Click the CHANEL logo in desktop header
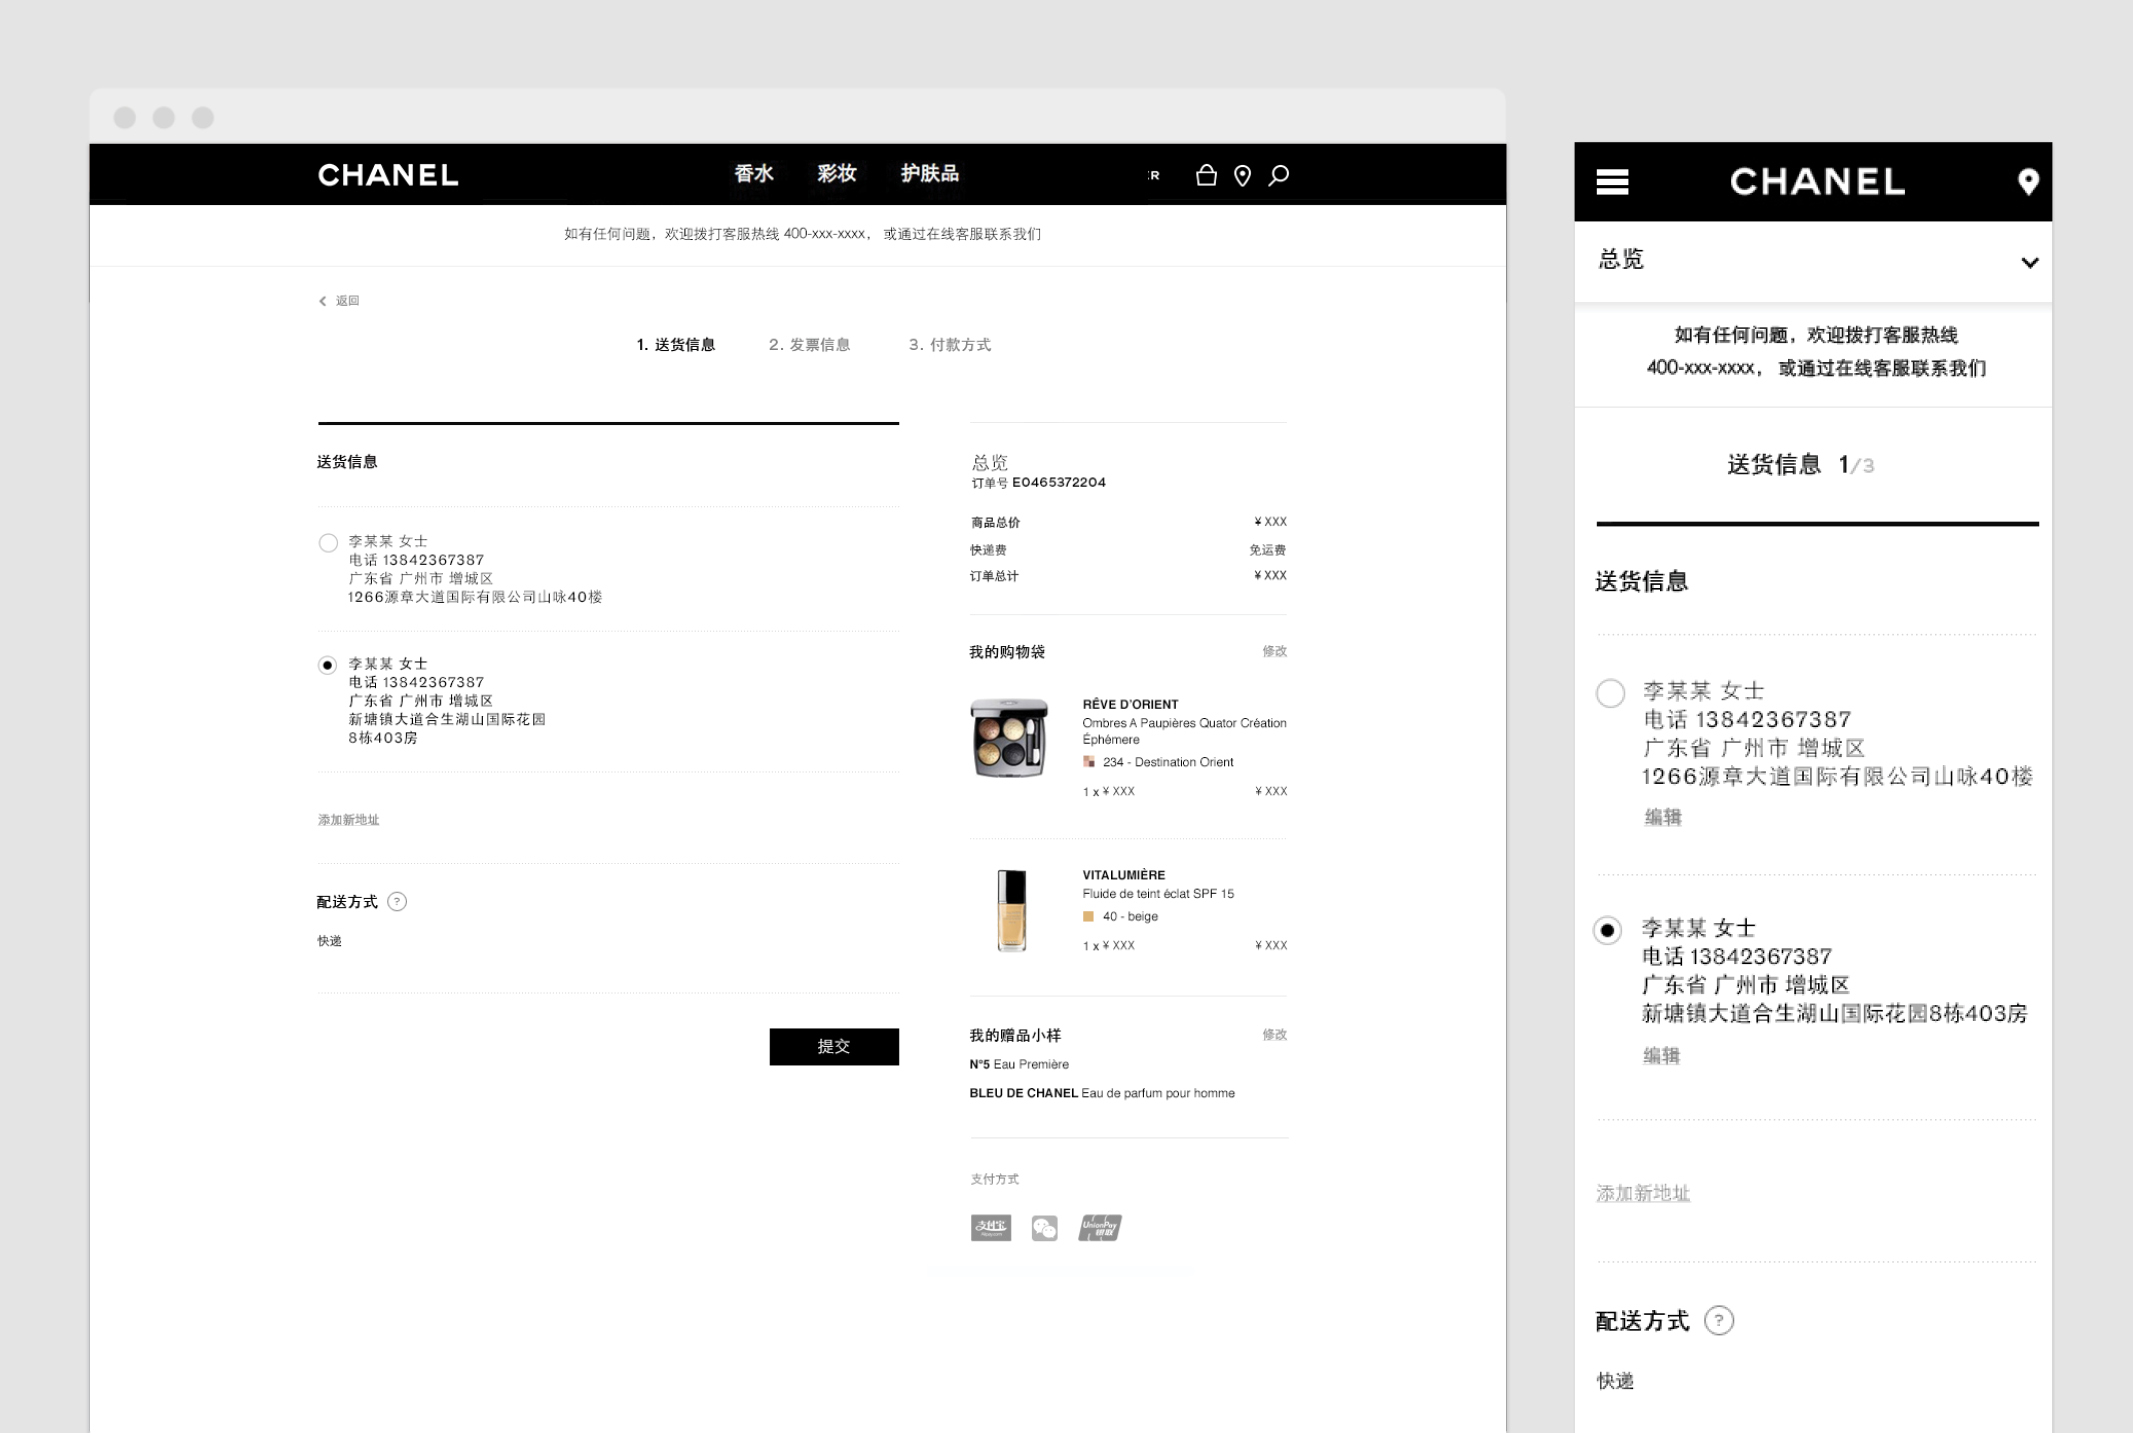 point(388,175)
